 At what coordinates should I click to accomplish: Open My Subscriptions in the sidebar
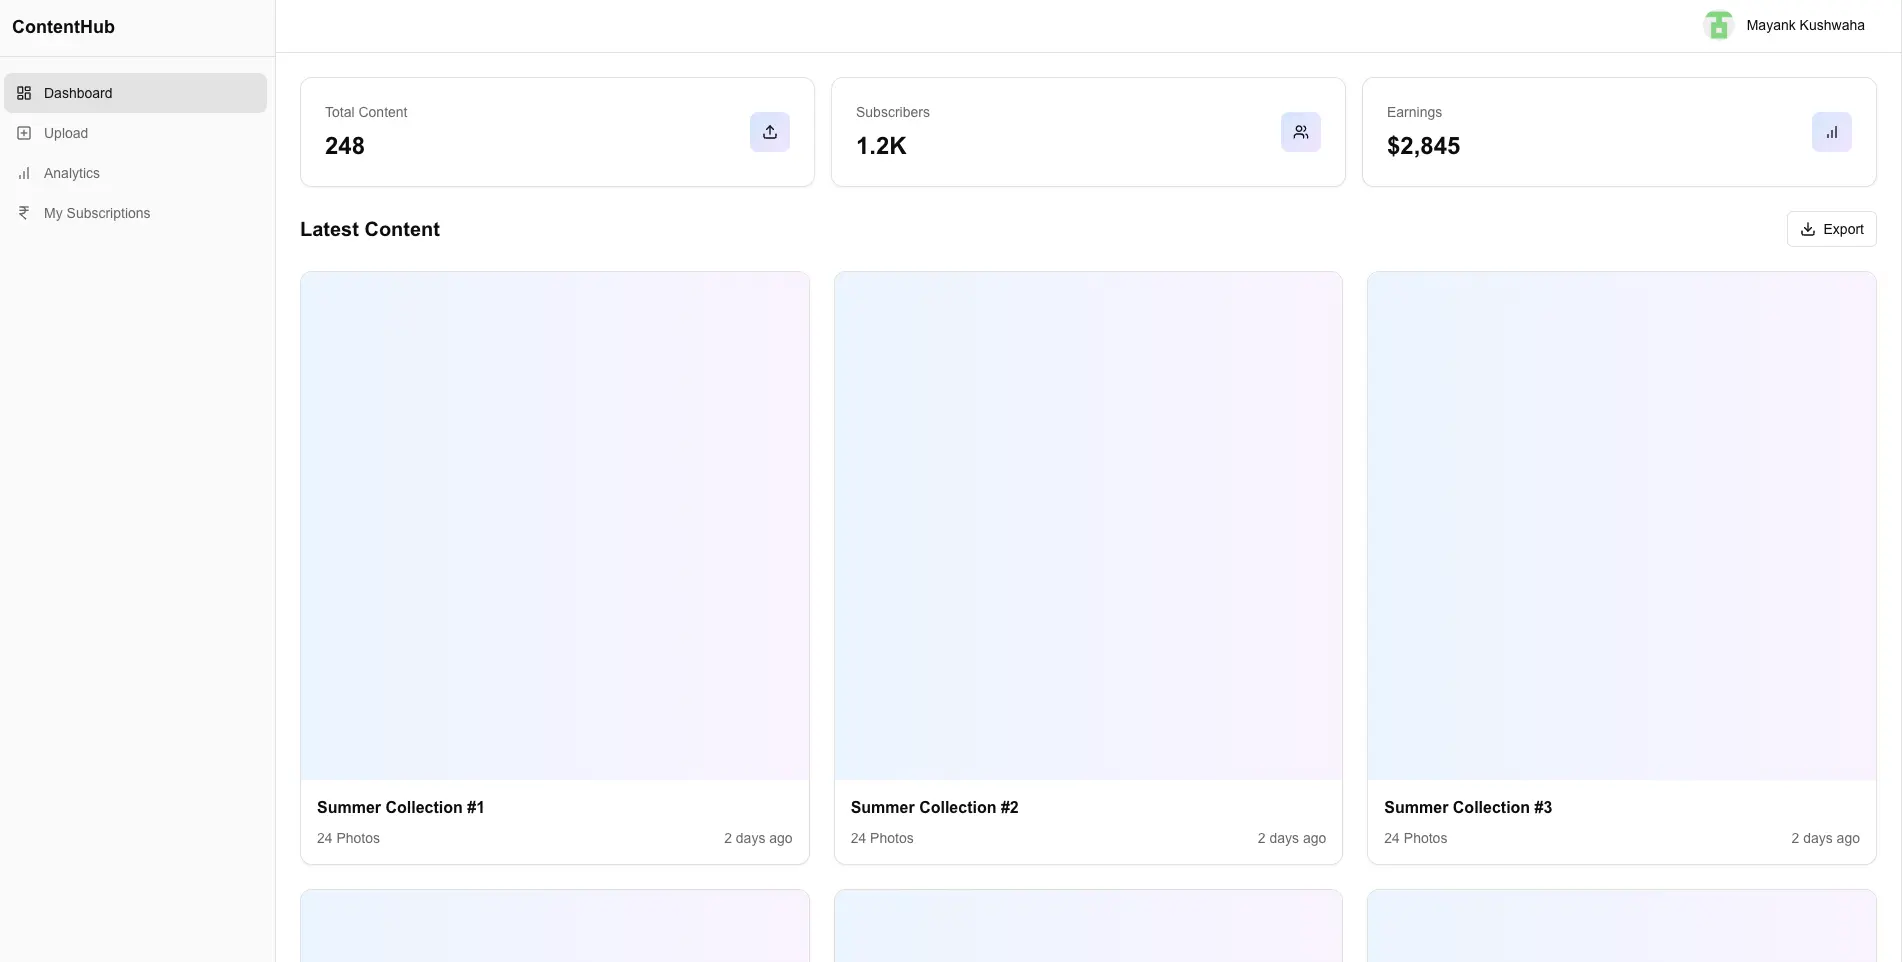pos(135,213)
